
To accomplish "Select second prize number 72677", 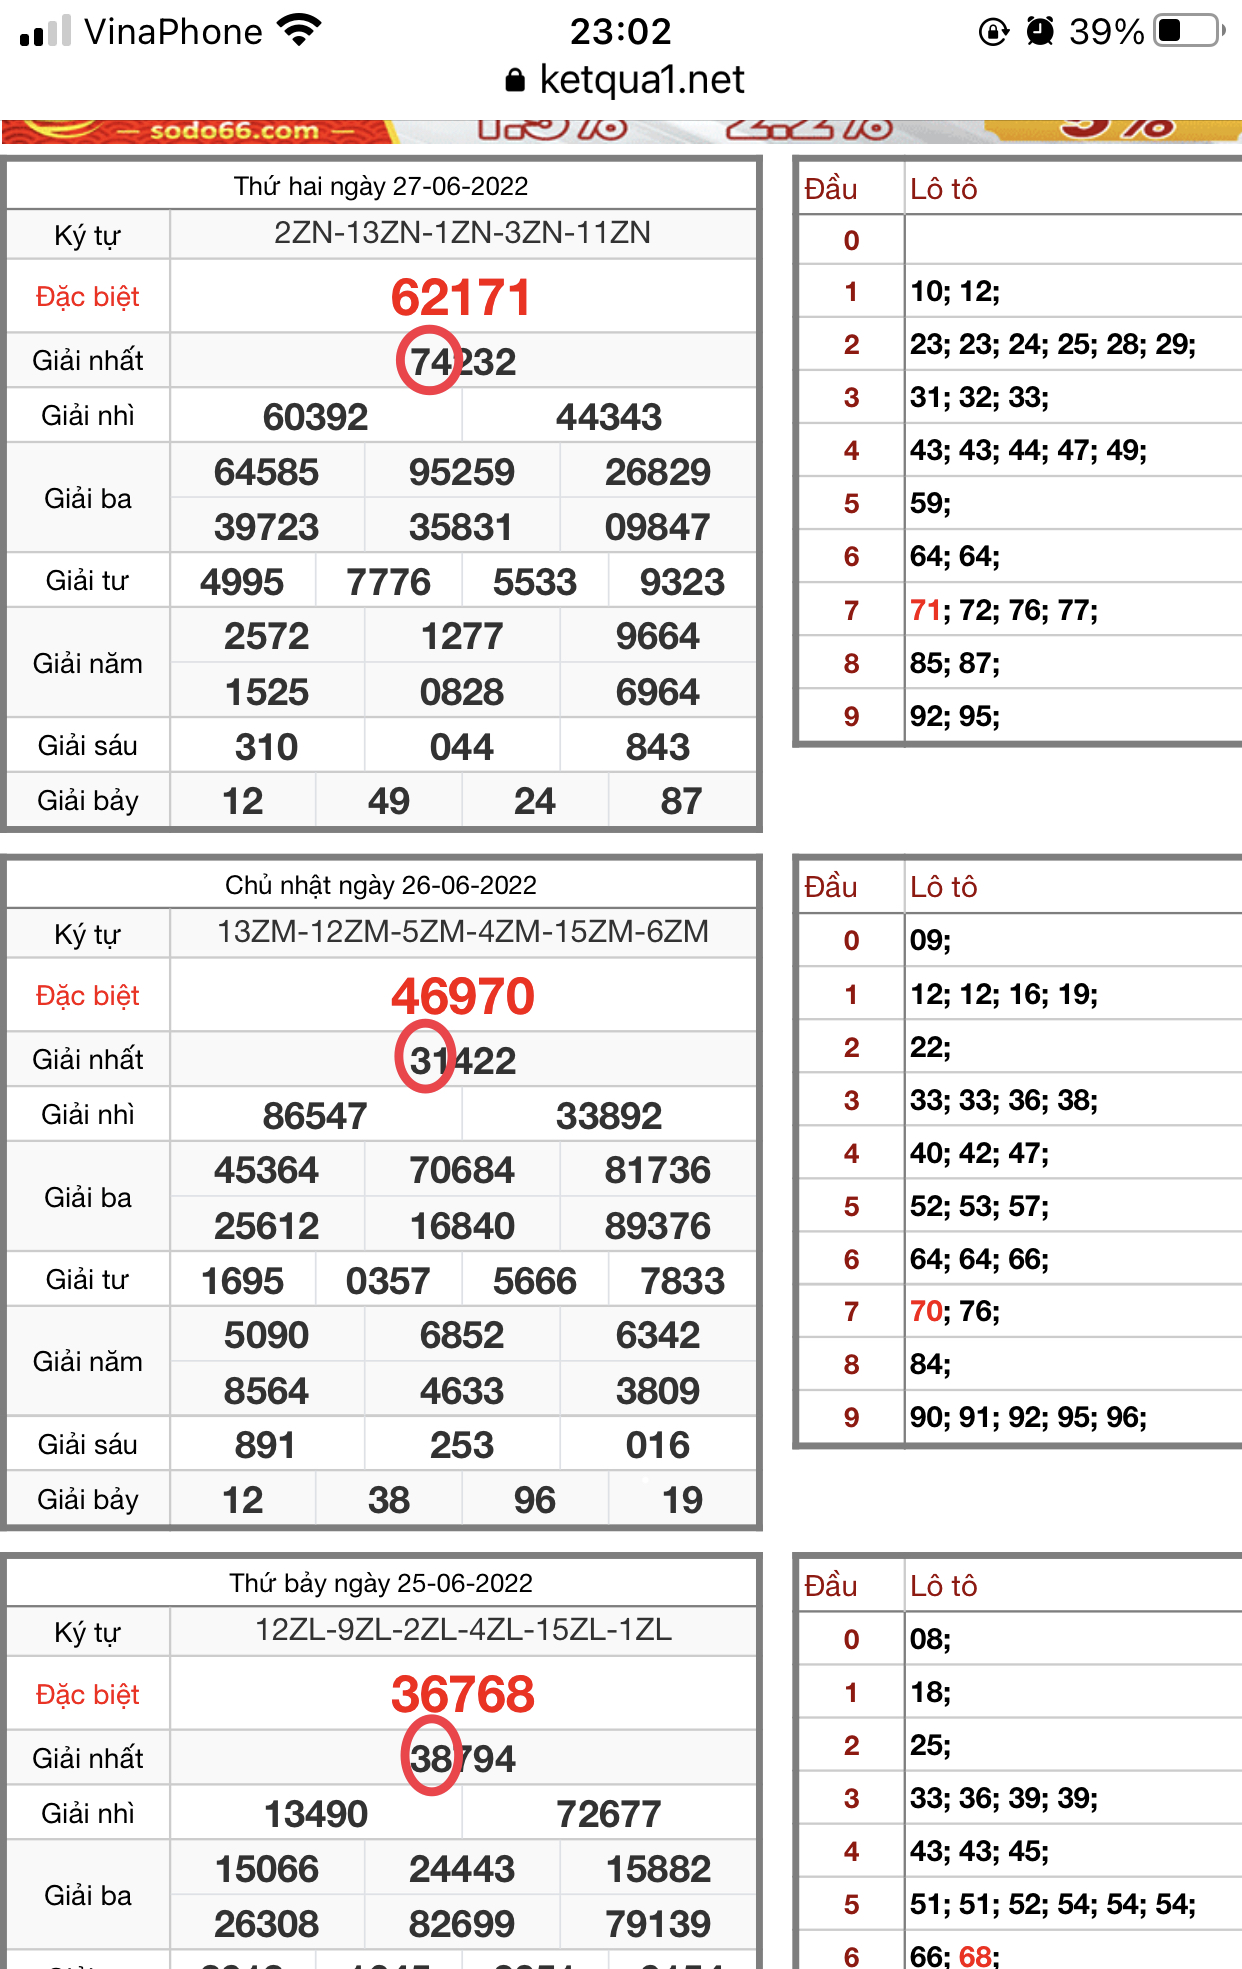I will point(609,1814).
